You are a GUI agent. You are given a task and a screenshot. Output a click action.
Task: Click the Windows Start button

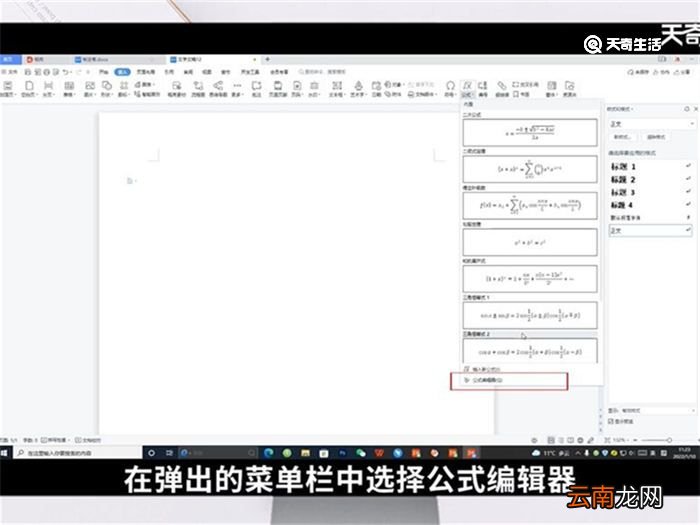4,453
